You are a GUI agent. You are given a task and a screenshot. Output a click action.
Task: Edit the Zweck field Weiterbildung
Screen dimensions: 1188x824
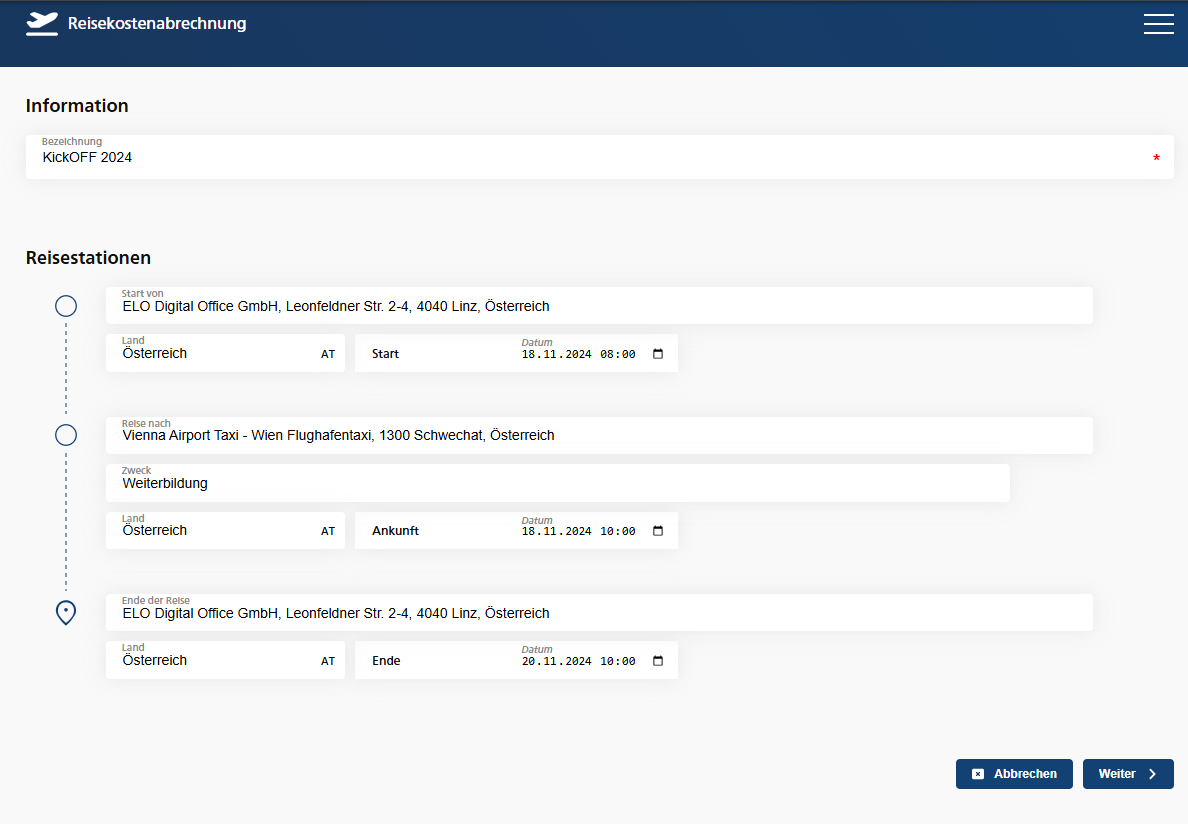pos(556,484)
